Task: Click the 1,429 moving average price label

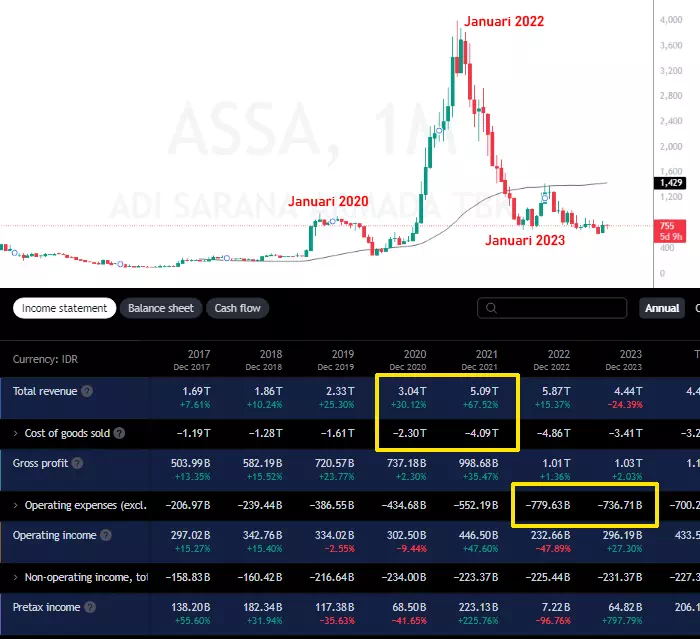Action: coord(671,183)
